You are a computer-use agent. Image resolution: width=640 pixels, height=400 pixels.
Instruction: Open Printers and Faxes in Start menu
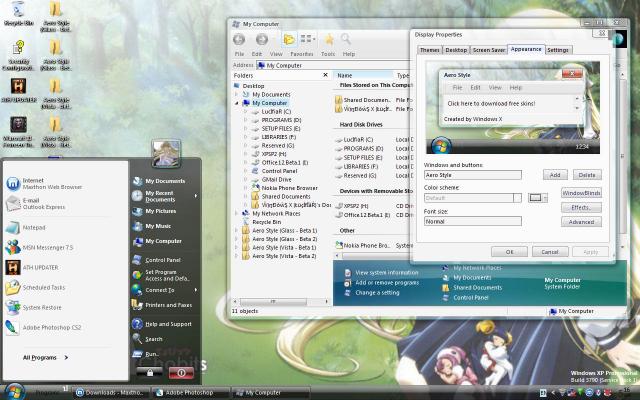(x=162, y=305)
